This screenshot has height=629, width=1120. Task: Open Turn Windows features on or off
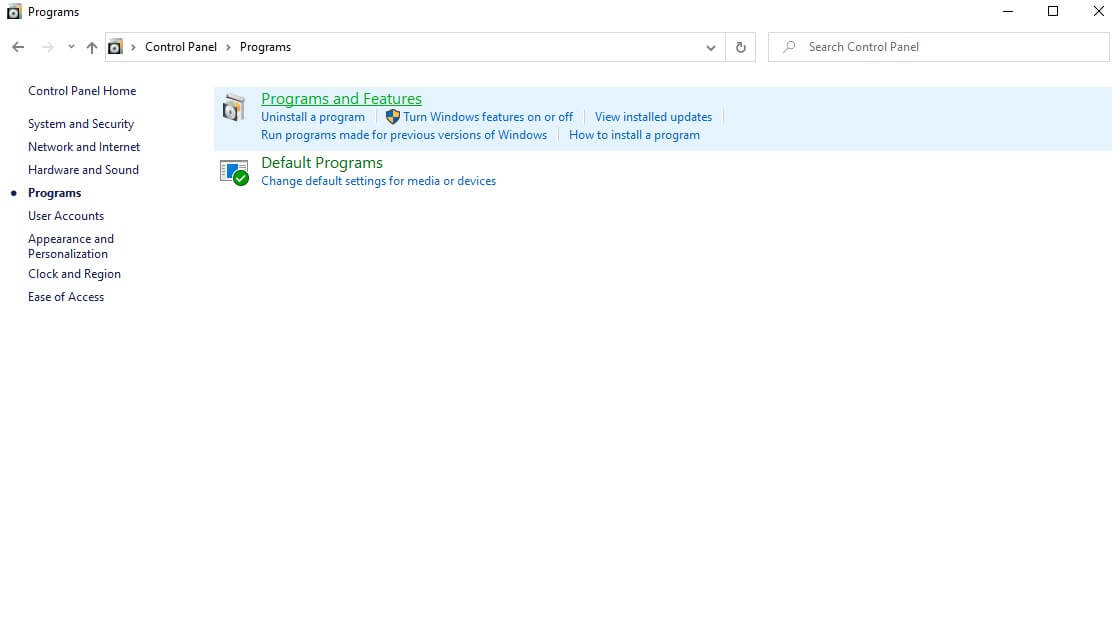pyautogui.click(x=488, y=117)
